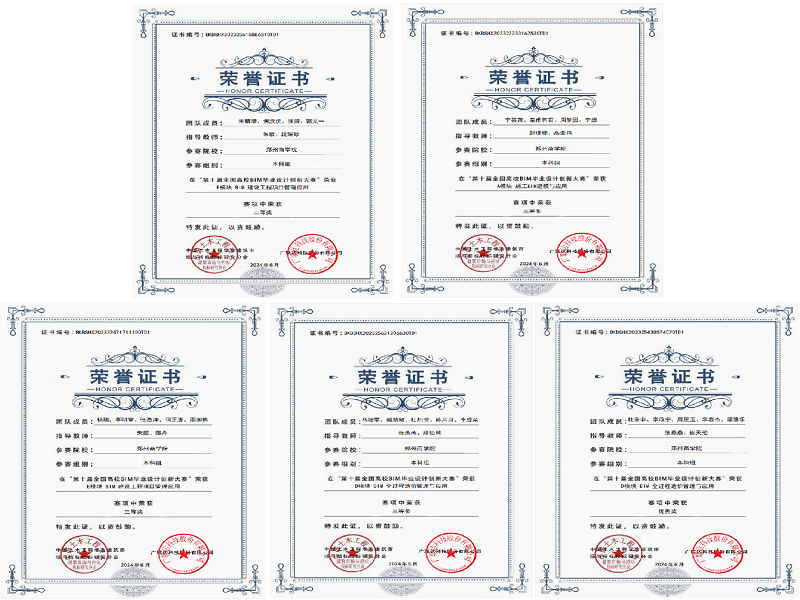Click the bottom-right certificate's 荣誉证书 heading
The width and height of the screenshot is (800, 600).
pos(663,377)
